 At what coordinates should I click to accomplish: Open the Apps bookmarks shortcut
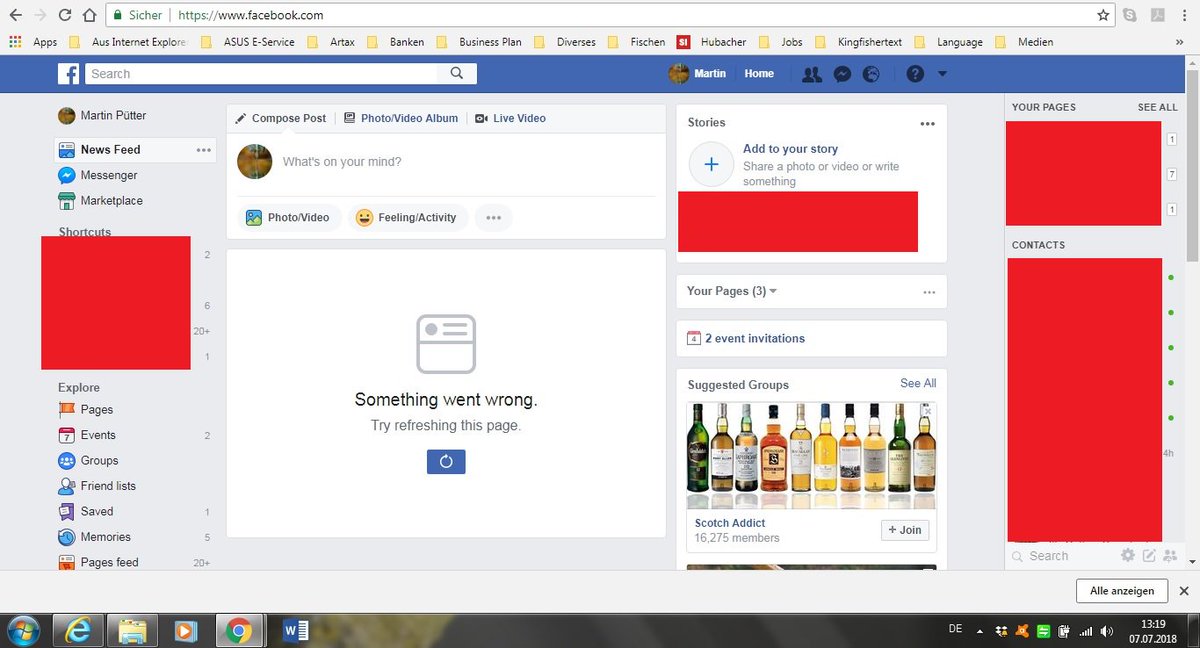coord(33,43)
